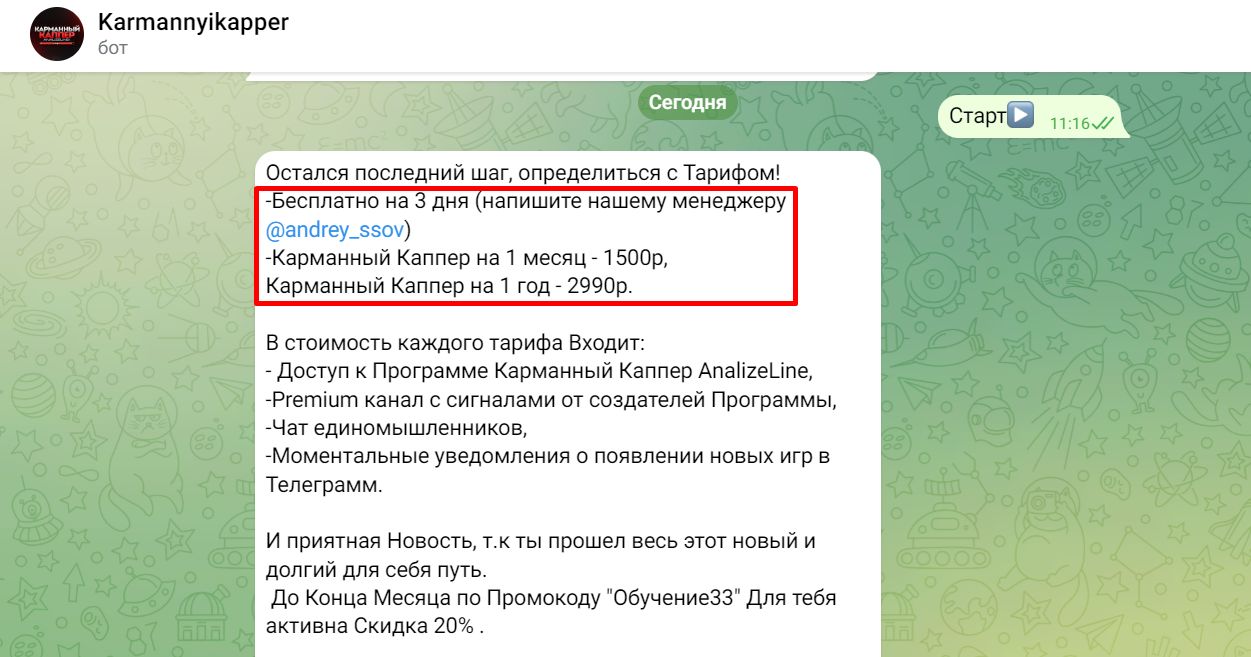Select the «Сегодня» date badge
The width and height of the screenshot is (1251, 657).
688,102
